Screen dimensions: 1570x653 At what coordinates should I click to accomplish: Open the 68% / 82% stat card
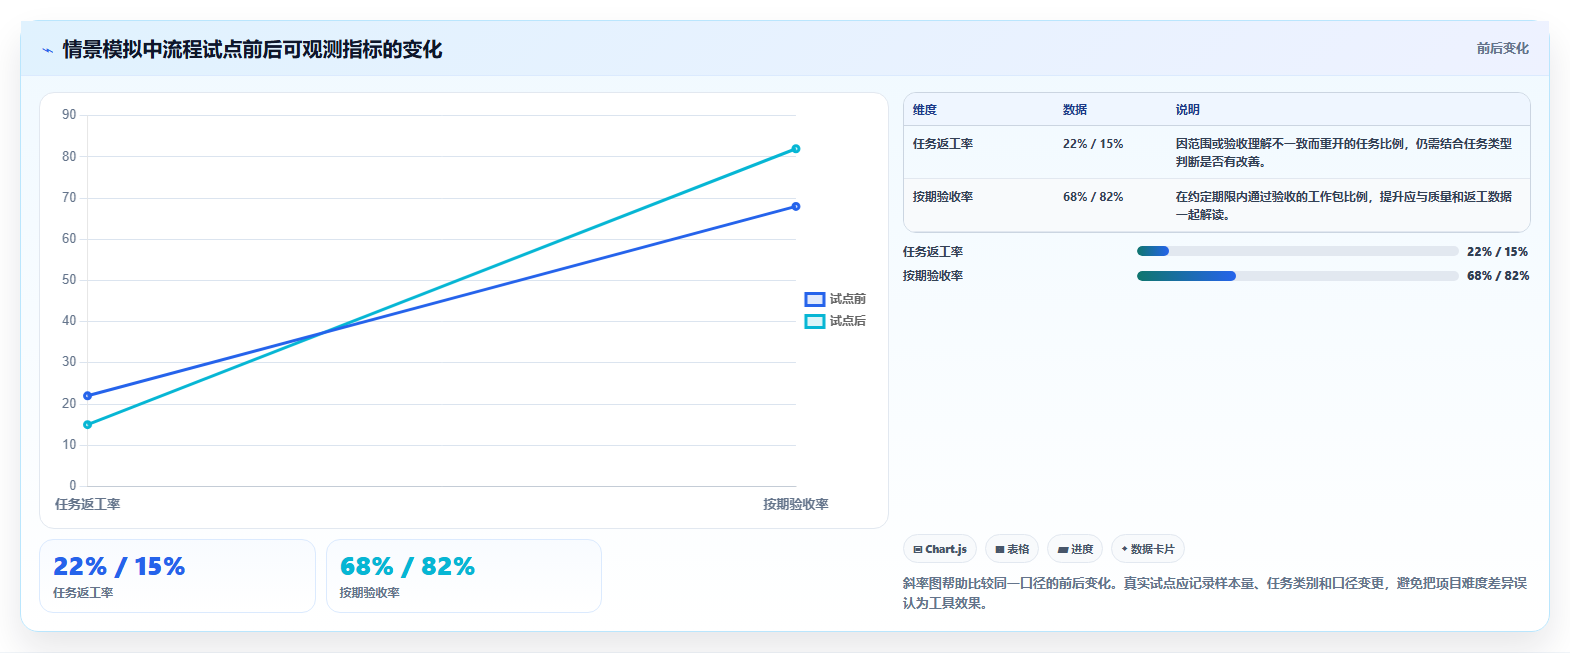pos(464,576)
